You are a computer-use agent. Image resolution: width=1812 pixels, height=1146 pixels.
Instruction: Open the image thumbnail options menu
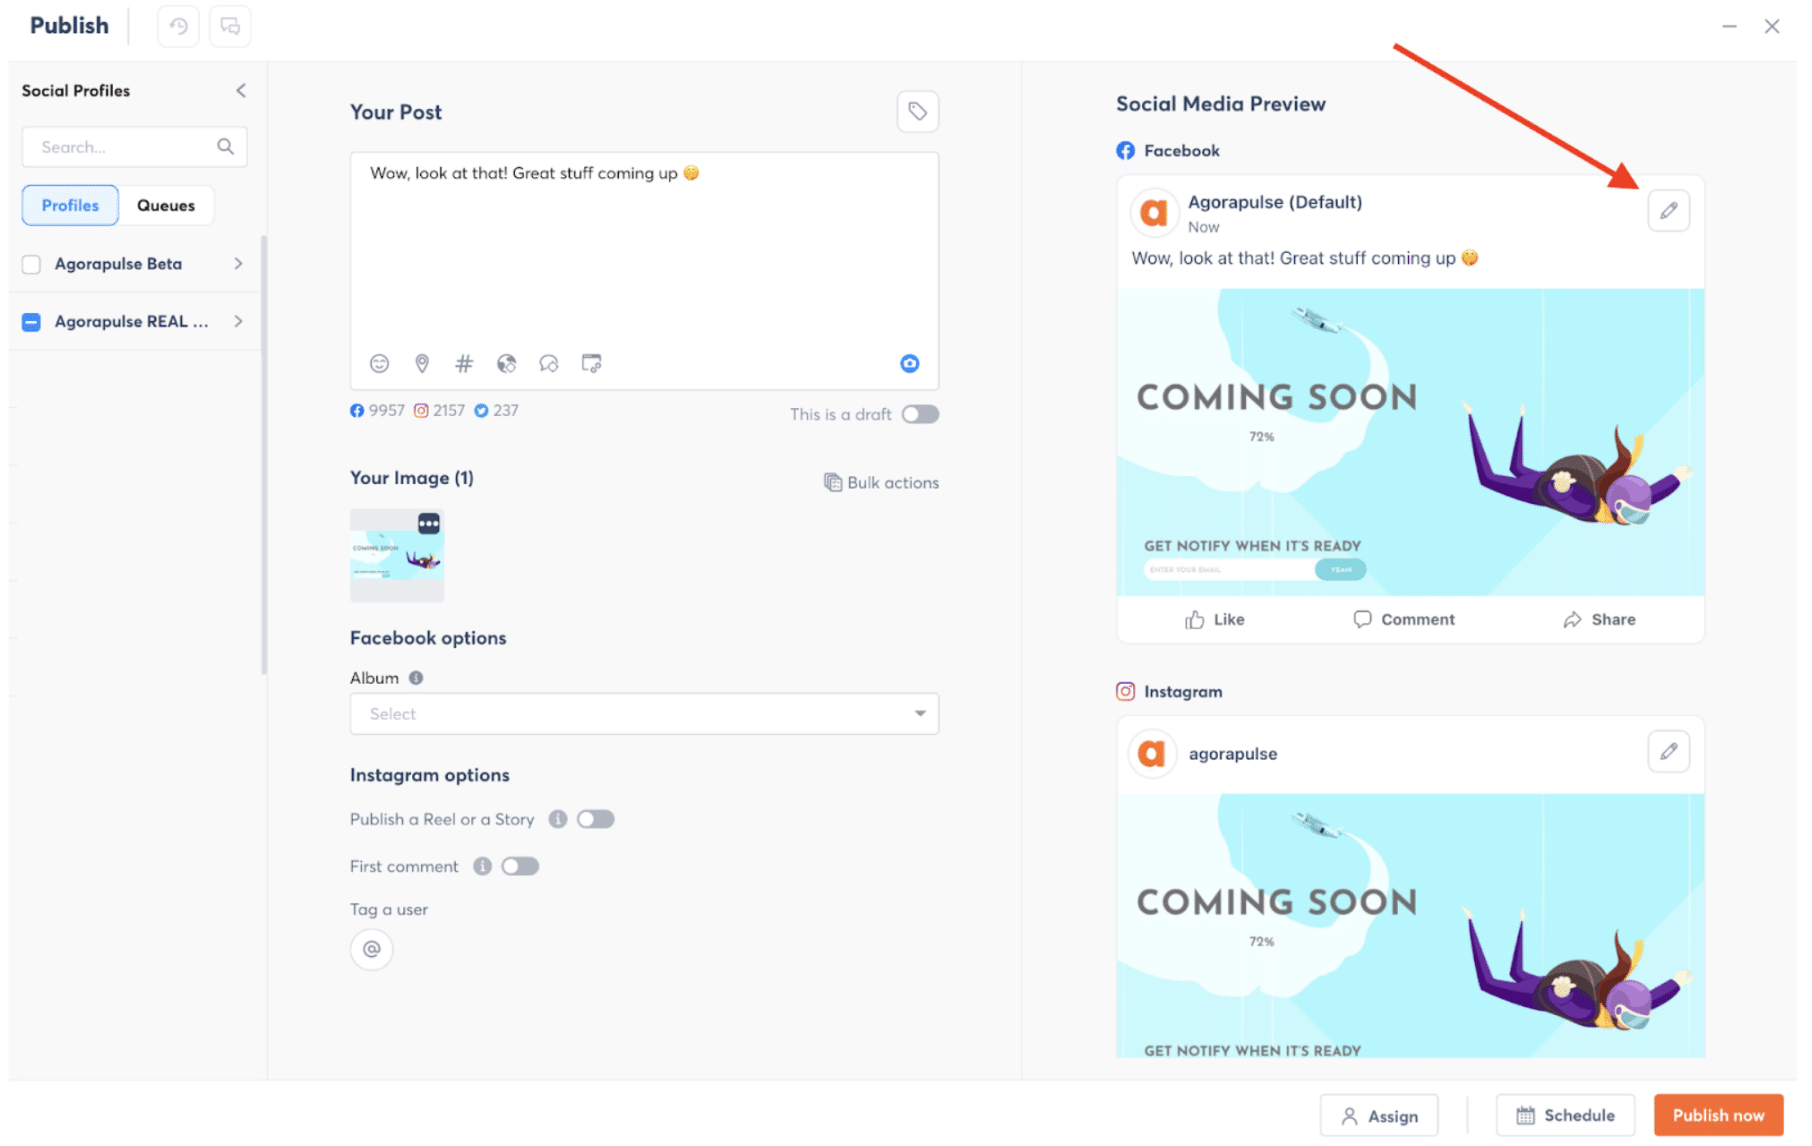point(429,523)
